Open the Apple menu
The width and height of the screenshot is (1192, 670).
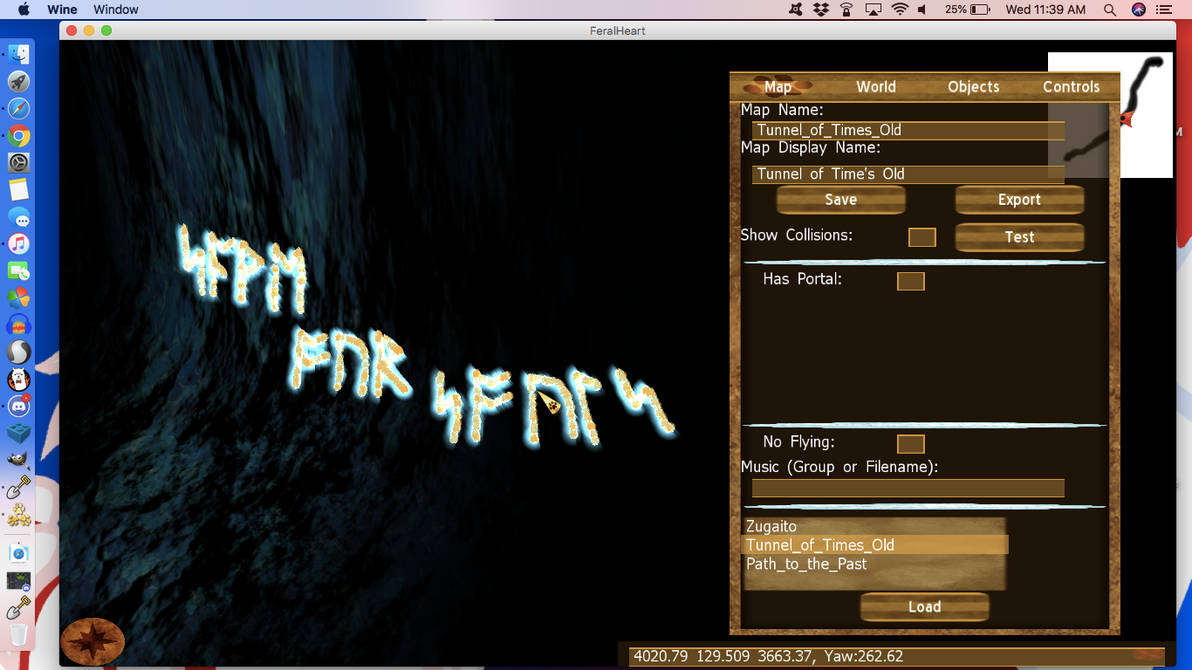(24, 9)
